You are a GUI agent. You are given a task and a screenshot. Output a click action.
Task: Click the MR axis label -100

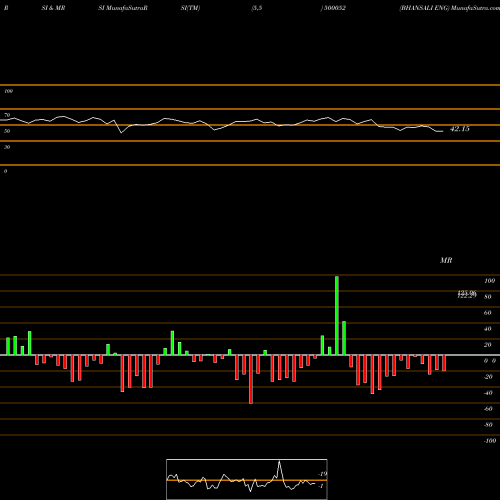[490, 441]
